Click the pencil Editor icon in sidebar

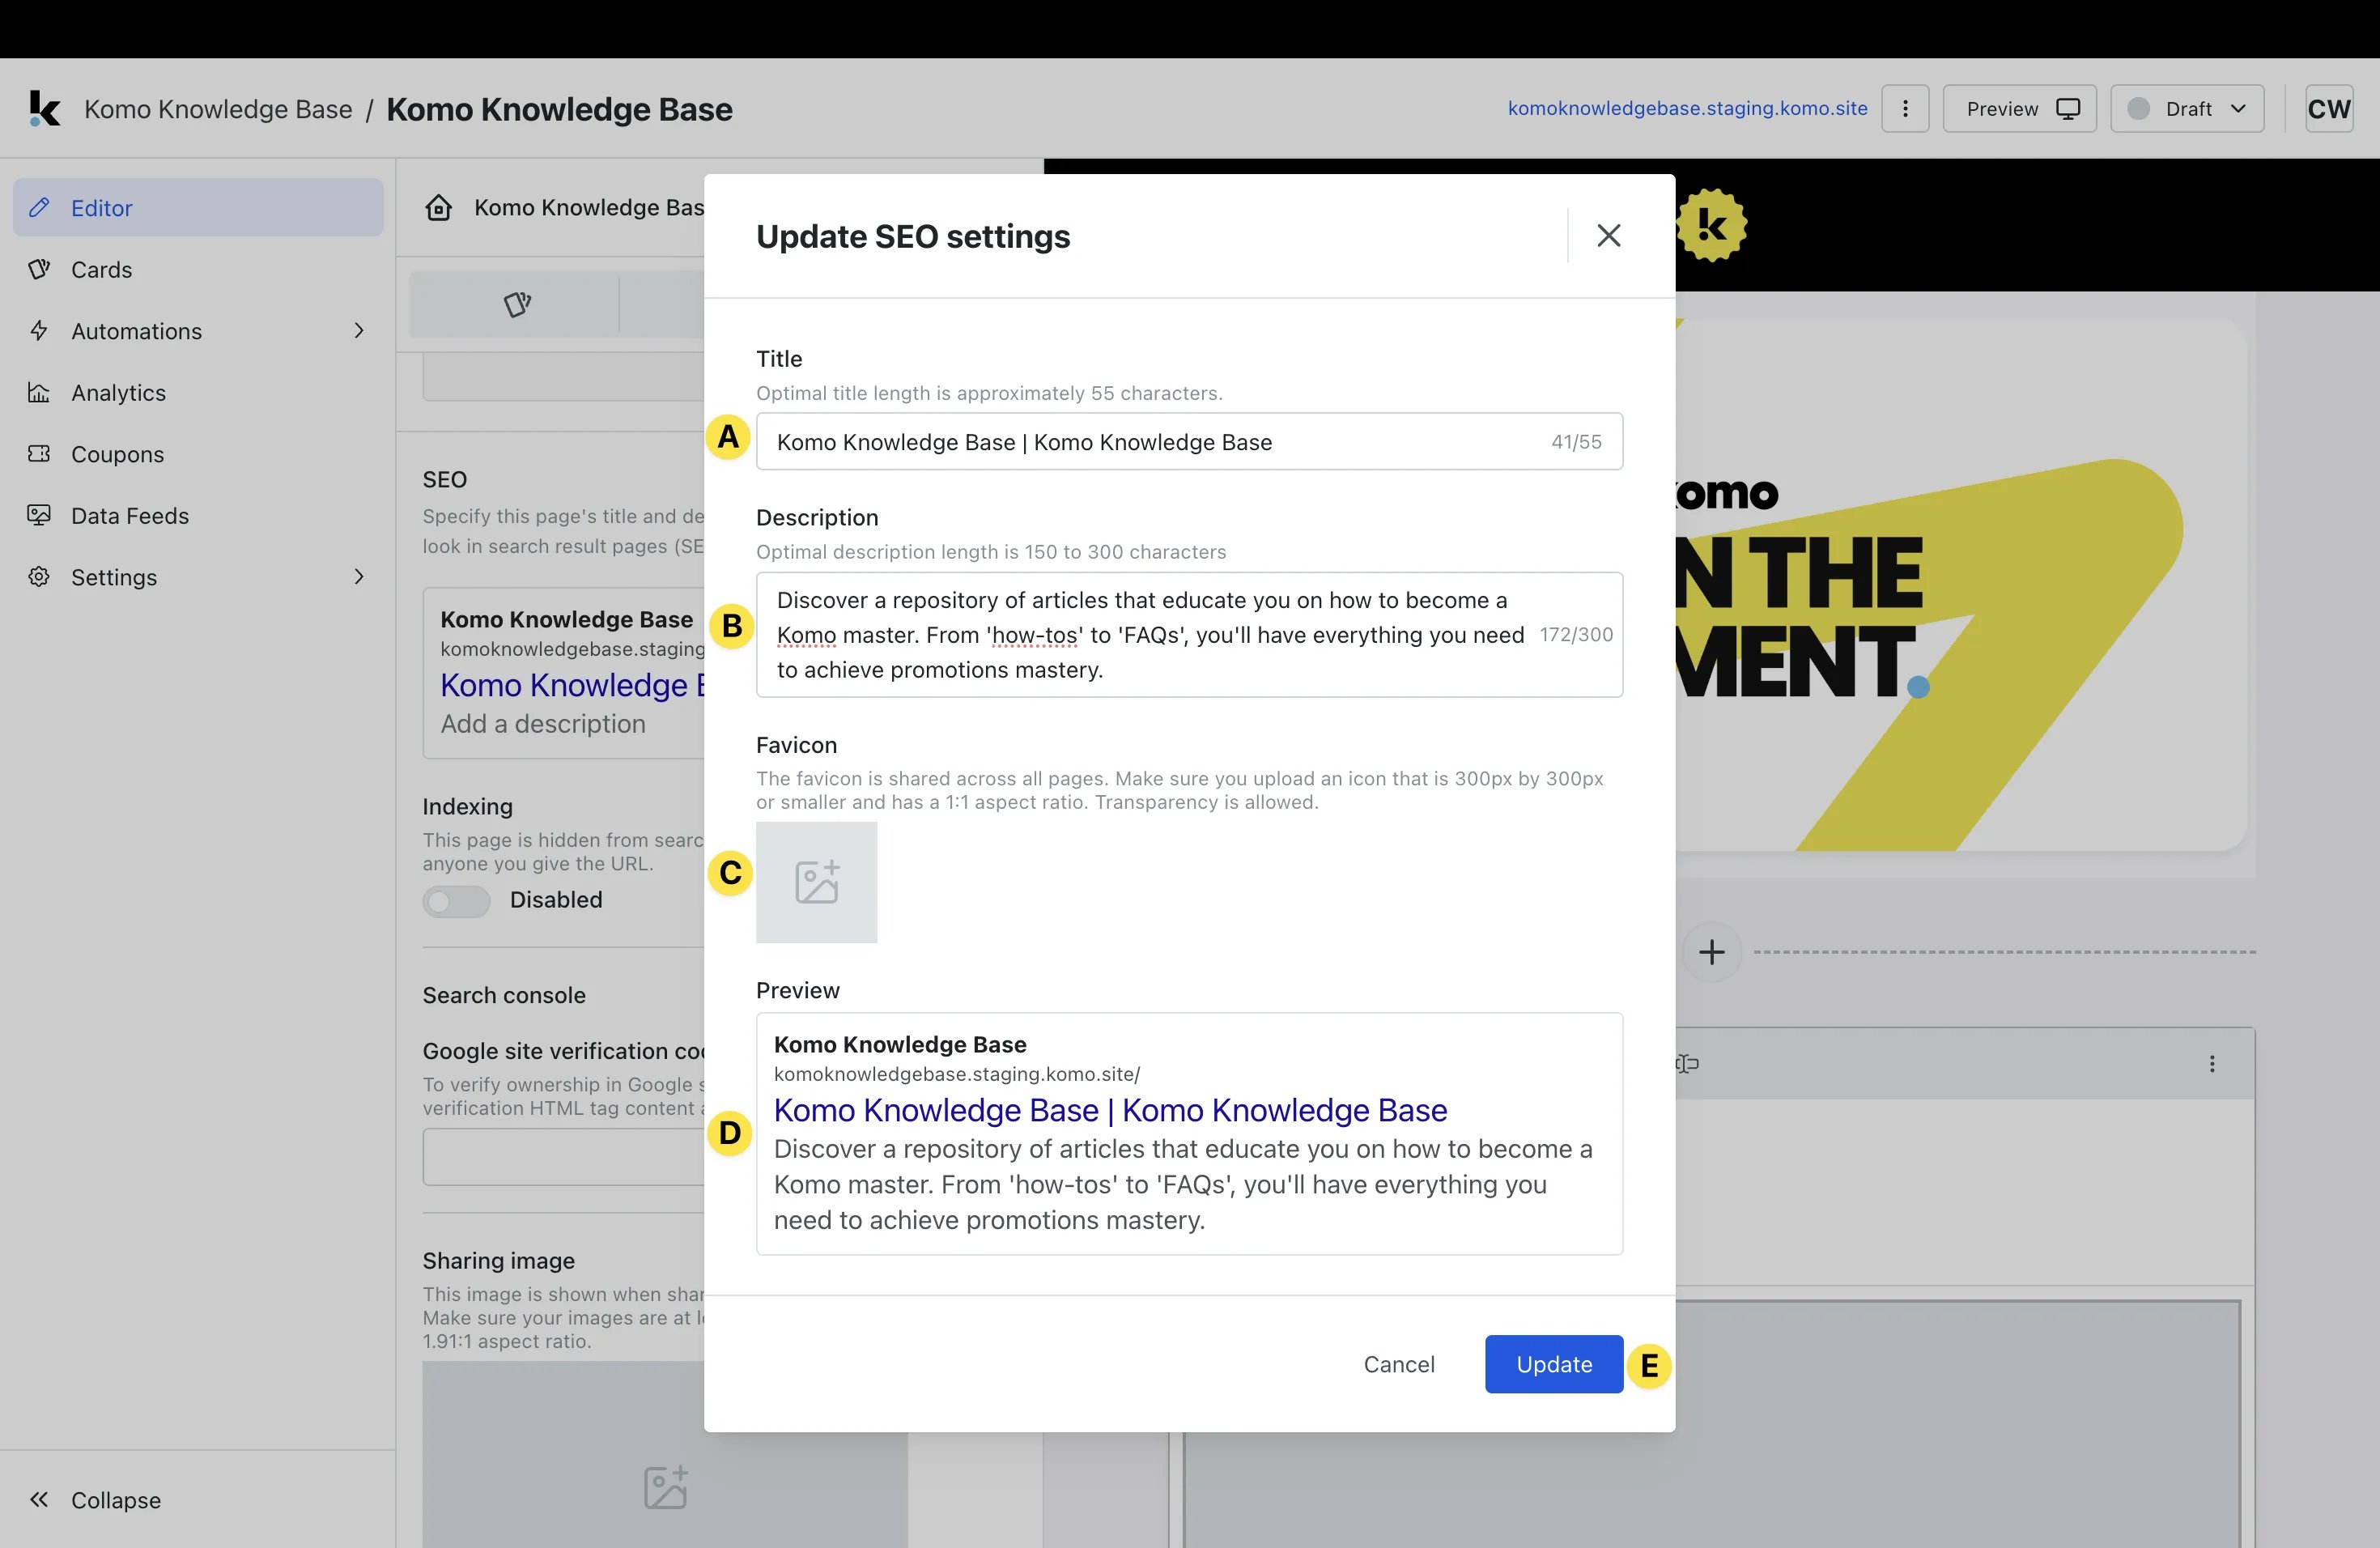coord(39,207)
